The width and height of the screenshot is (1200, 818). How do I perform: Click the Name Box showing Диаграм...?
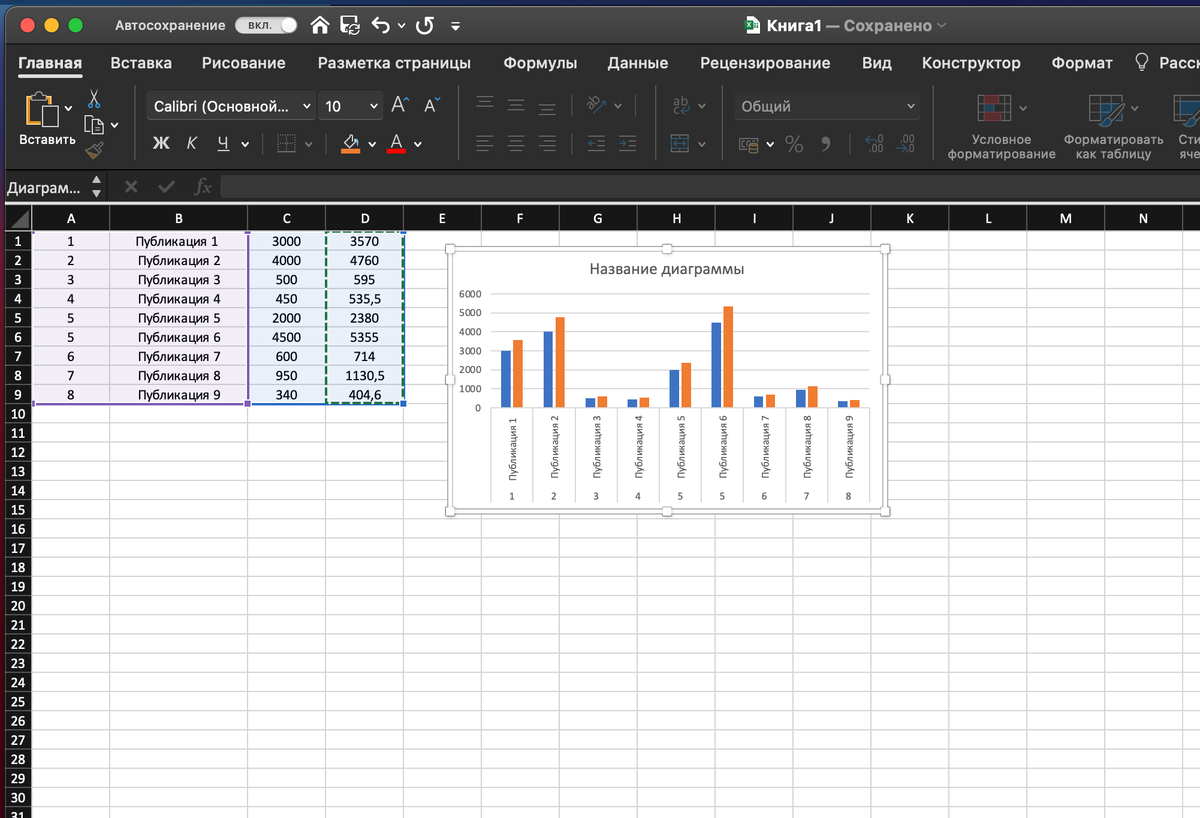[44, 187]
